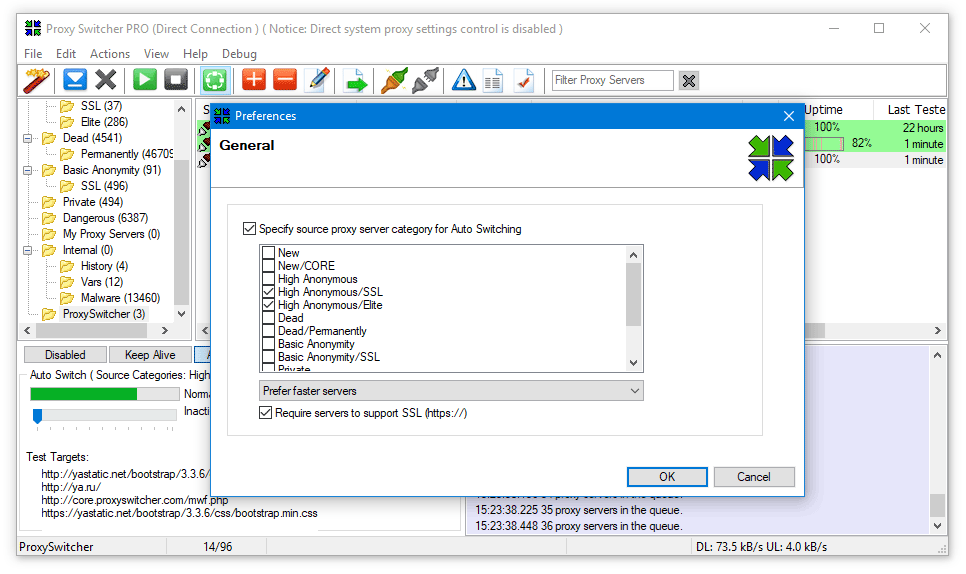Check the New category checkbox
The height and width of the screenshot is (574, 966).
(269, 253)
